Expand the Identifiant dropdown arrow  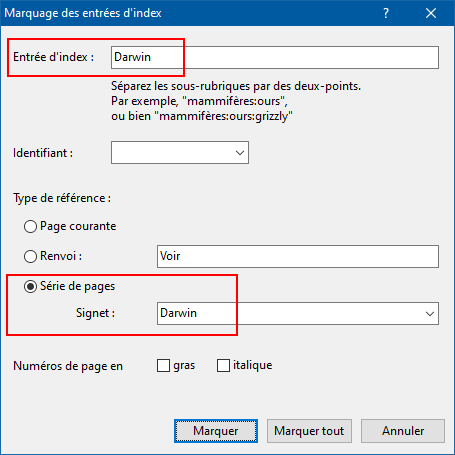tap(240, 153)
